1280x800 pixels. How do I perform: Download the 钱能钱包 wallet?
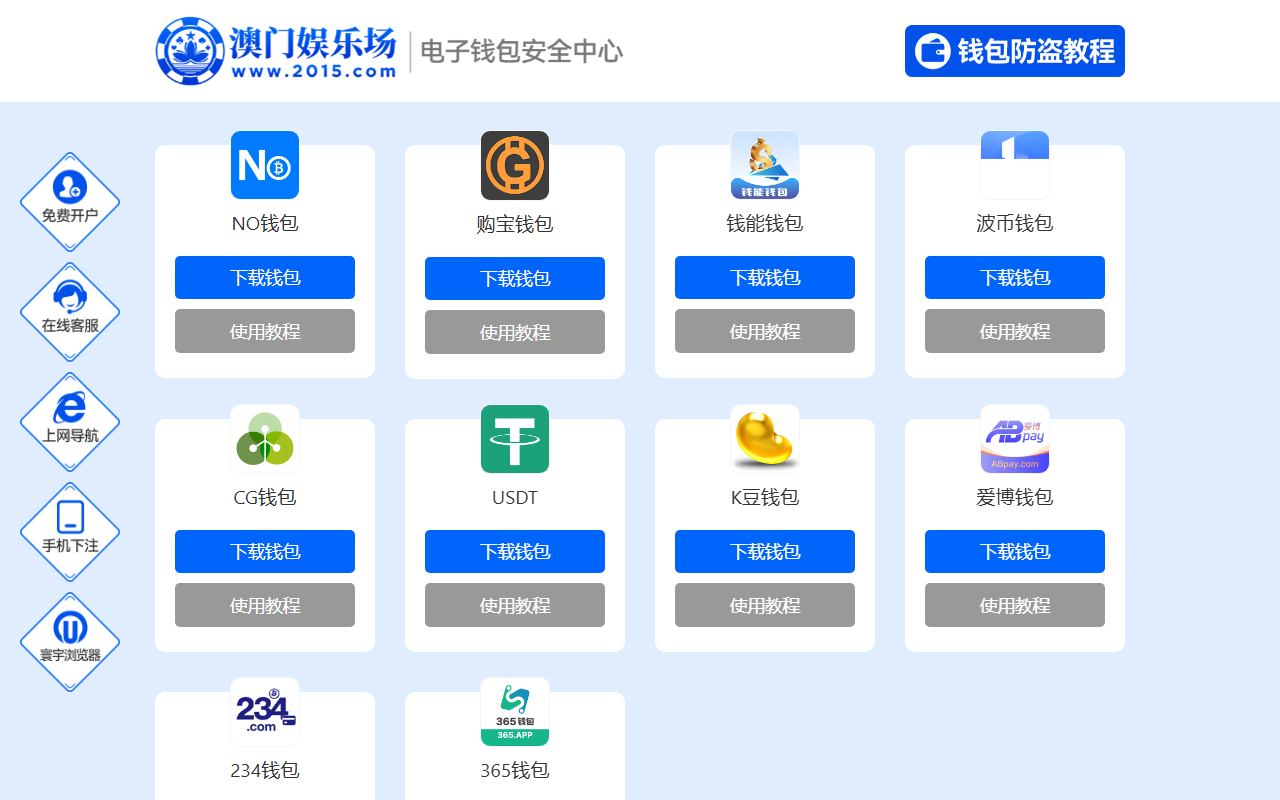765,277
